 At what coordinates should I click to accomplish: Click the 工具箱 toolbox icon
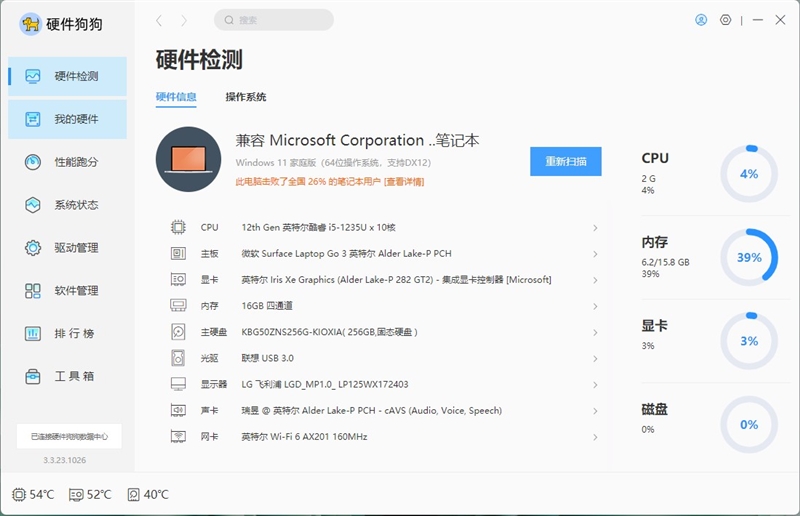[33, 377]
